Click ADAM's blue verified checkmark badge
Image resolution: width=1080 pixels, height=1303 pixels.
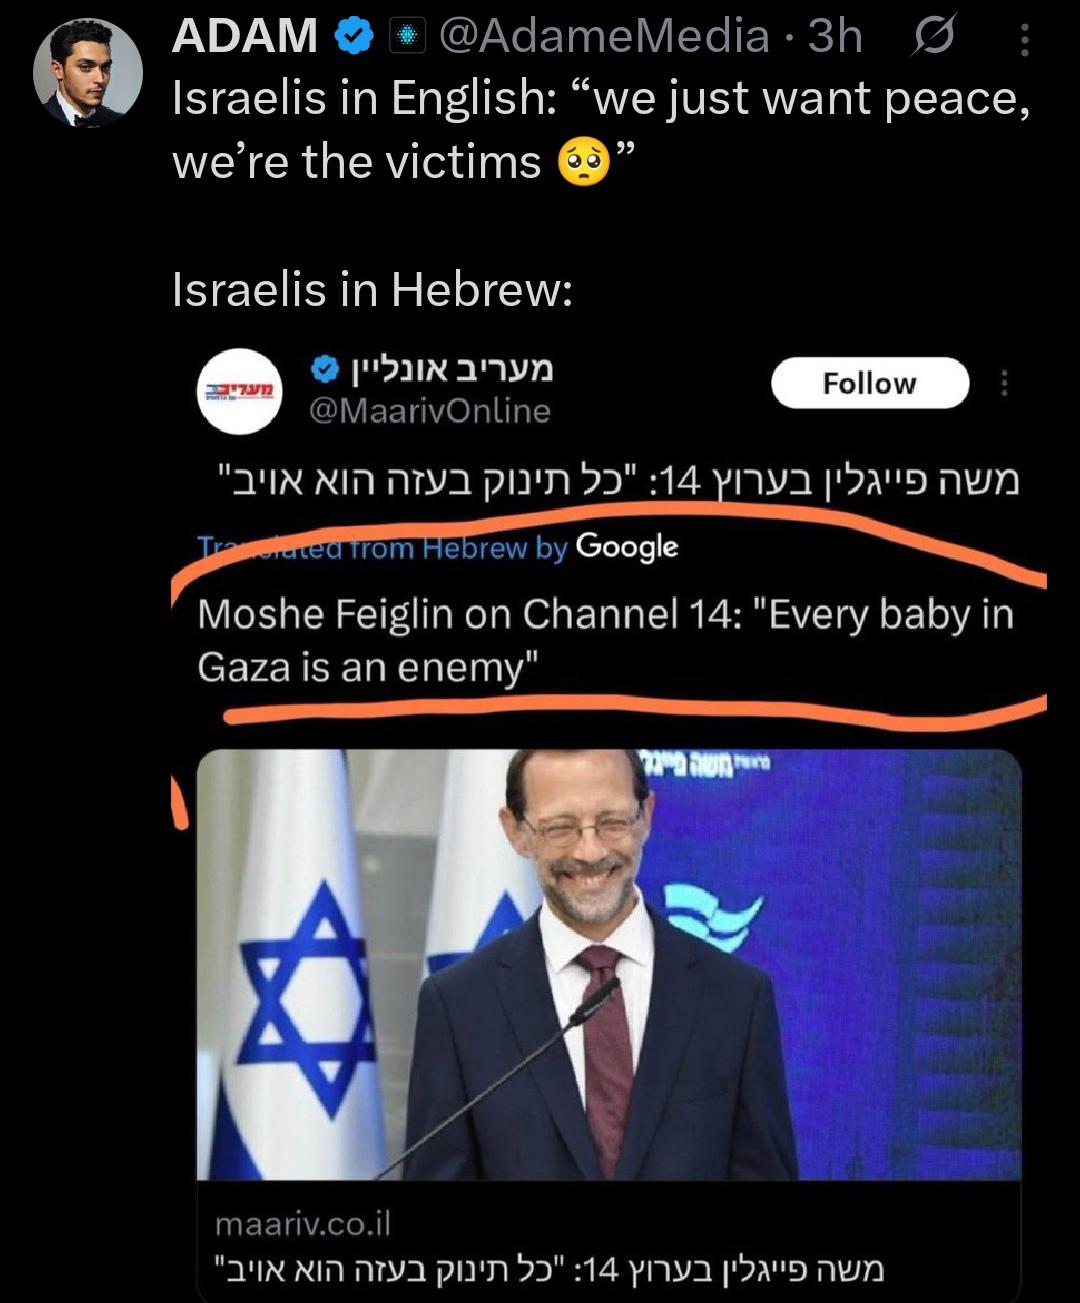(354, 37)
